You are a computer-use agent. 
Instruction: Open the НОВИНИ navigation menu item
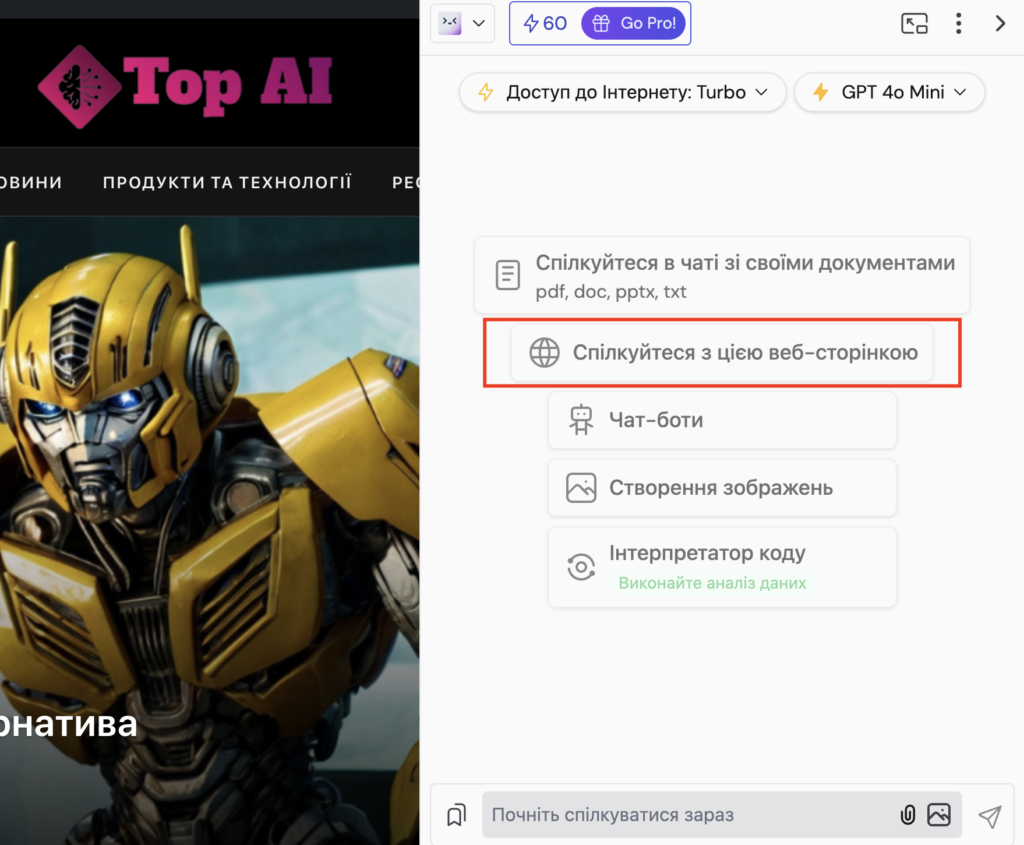pyautogui.click(x=30, y=182)
